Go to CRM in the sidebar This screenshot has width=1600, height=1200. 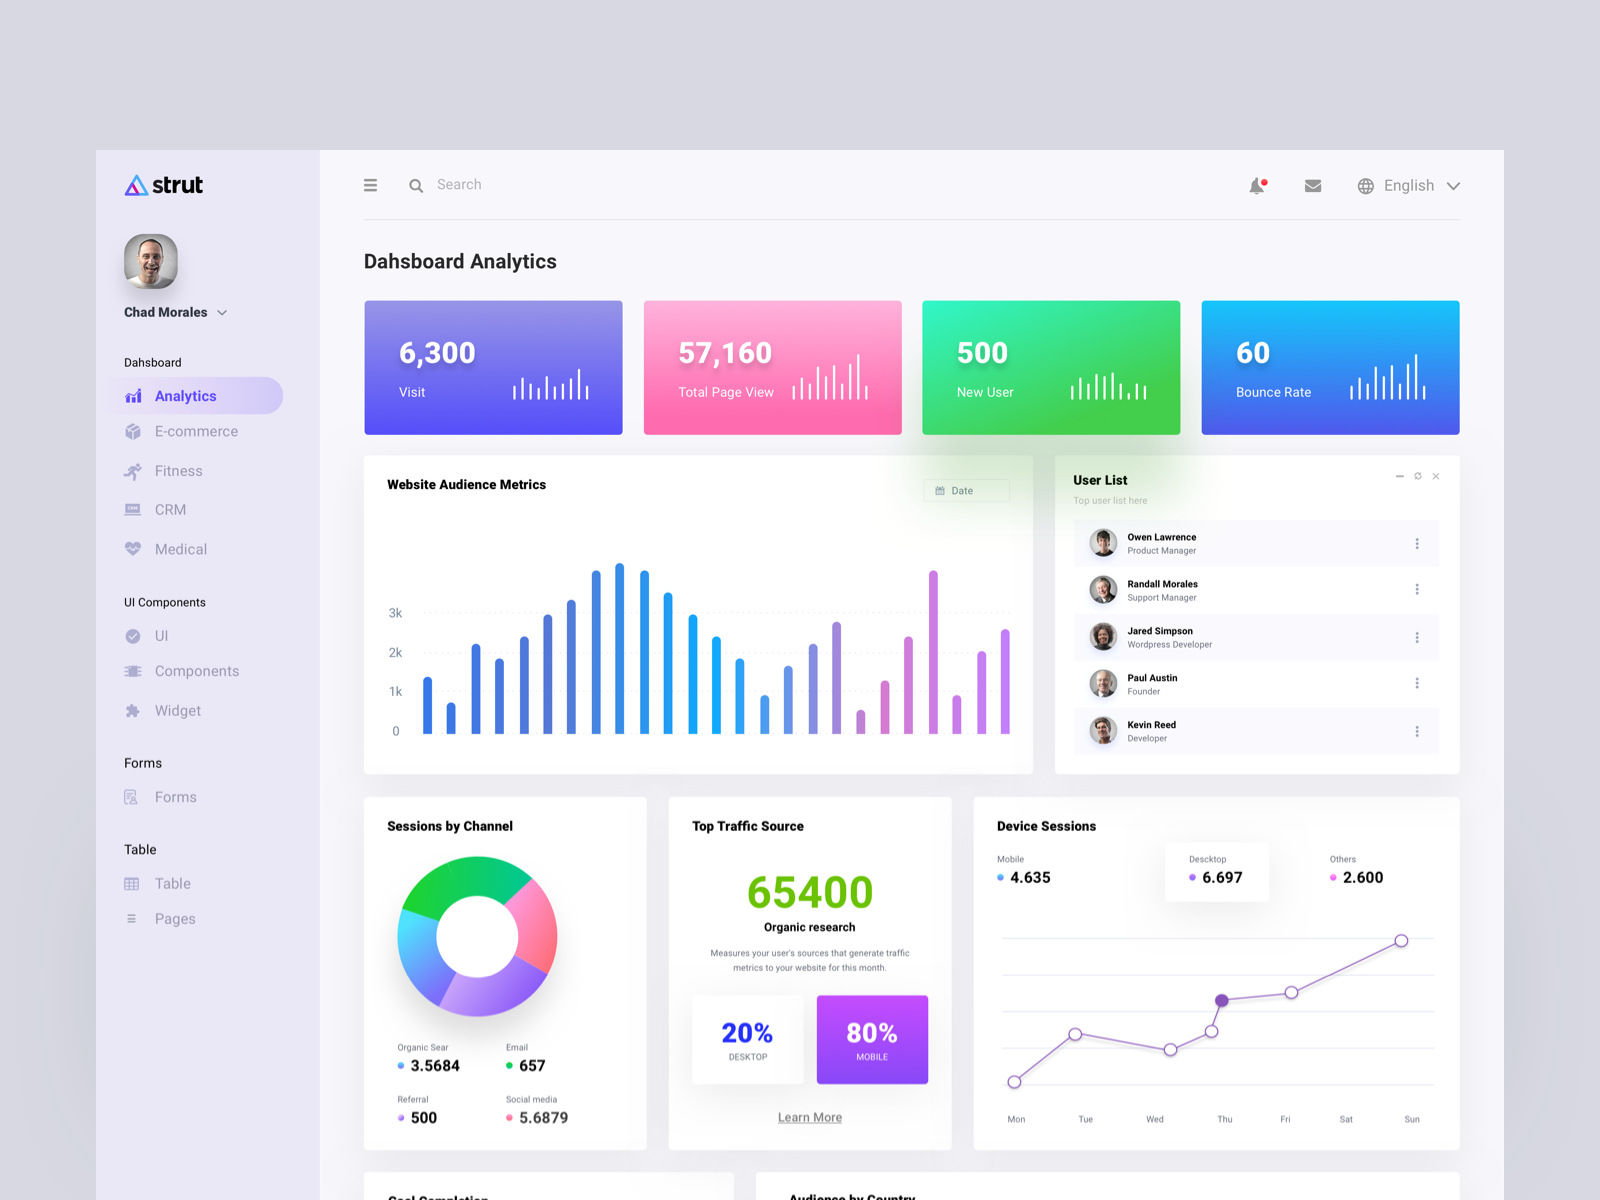point(170,510)
